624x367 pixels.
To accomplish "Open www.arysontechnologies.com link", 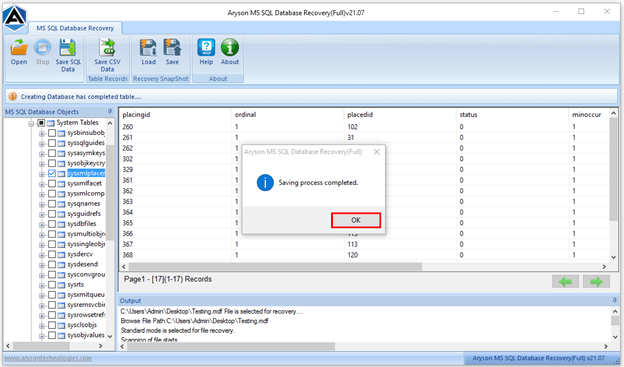I will [x=48, y=358].
